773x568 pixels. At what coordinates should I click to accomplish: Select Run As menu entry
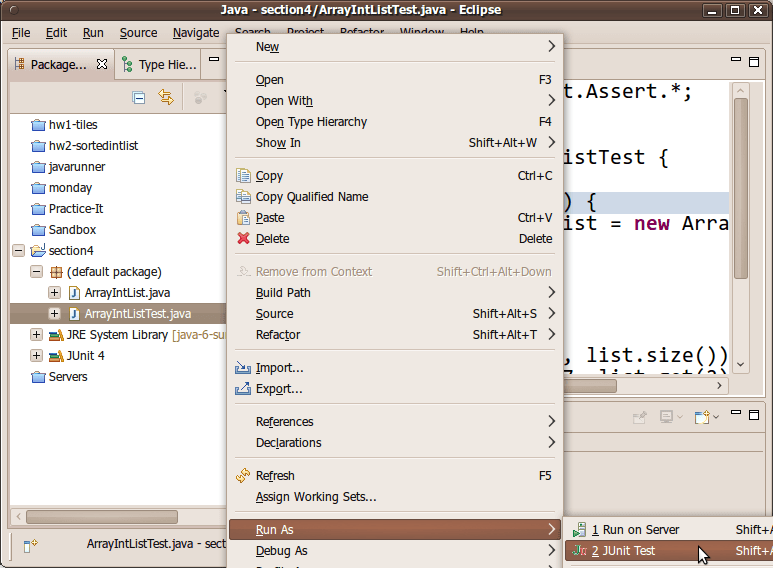click(x=395, y=530)
